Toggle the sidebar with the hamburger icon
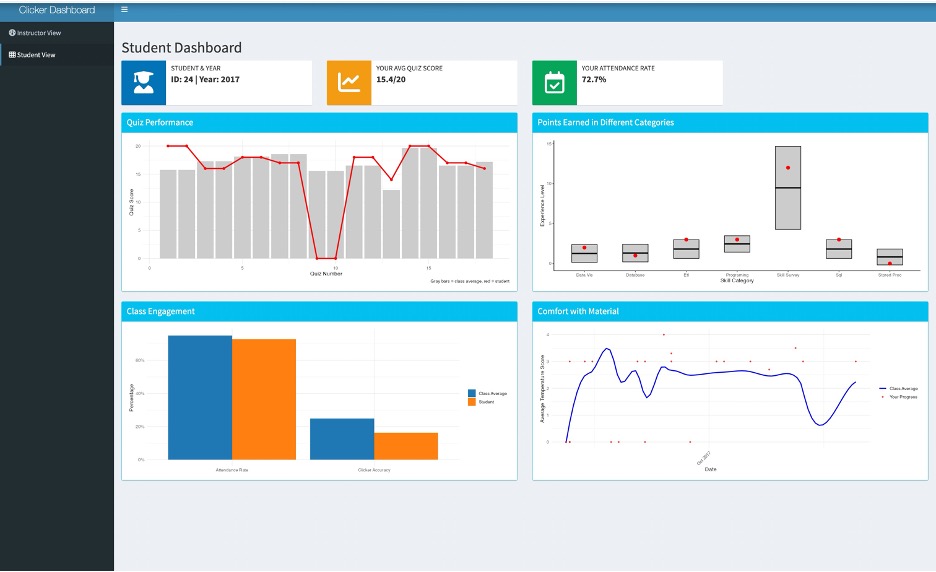This screenshot has height=572, width=936. pyautogui.click(x=124, y=10)
